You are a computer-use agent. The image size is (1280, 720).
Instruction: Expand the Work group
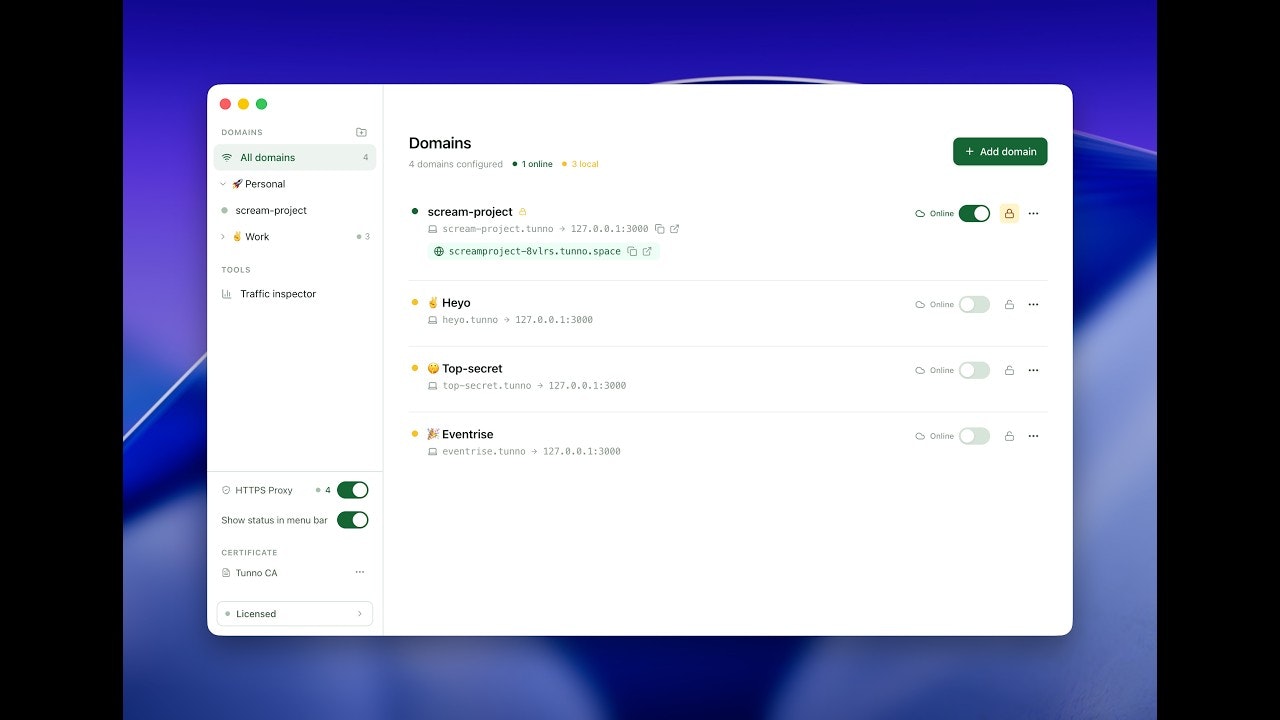[223, 237]
